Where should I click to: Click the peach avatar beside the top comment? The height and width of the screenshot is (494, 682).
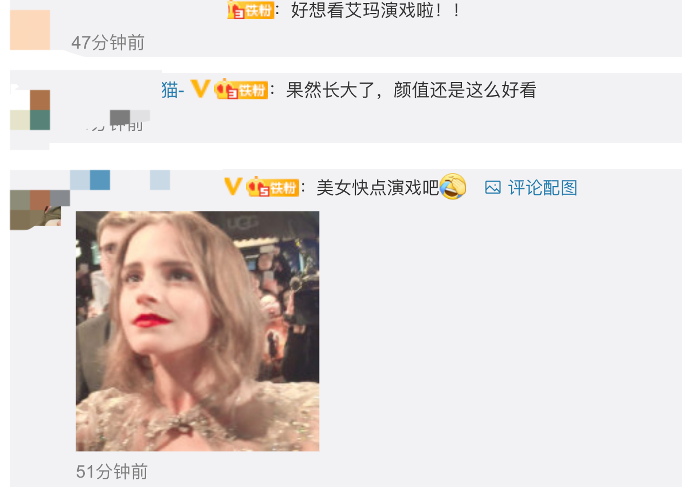click(30, 30)
